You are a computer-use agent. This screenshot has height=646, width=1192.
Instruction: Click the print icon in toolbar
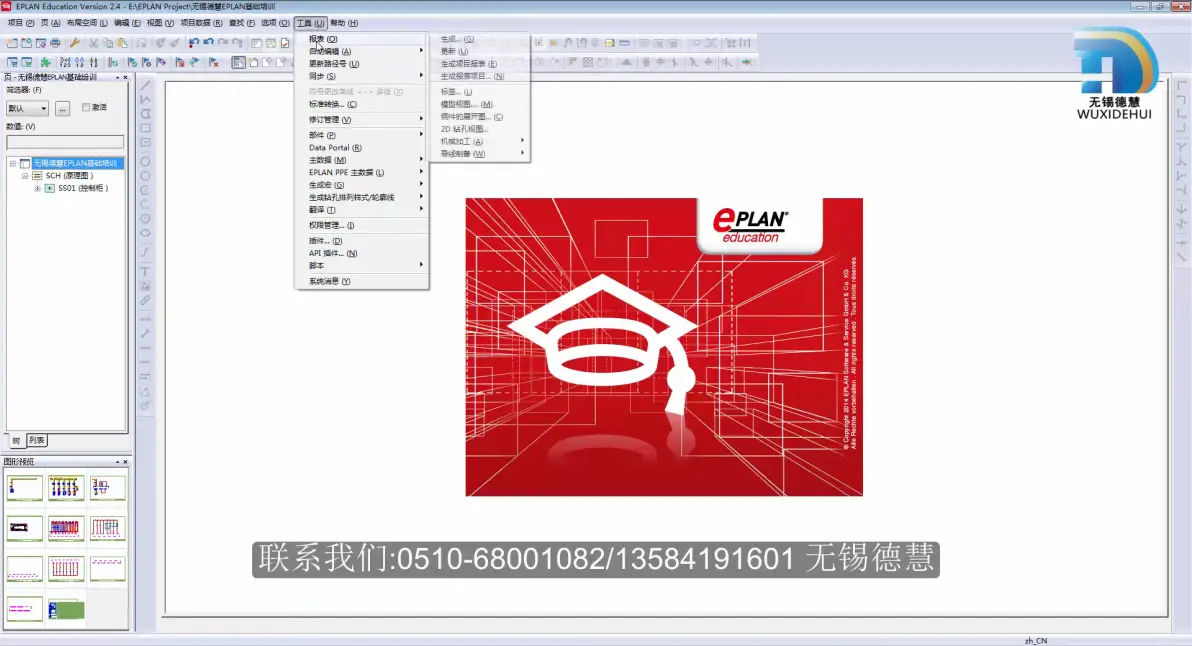[x=55, y=43]
